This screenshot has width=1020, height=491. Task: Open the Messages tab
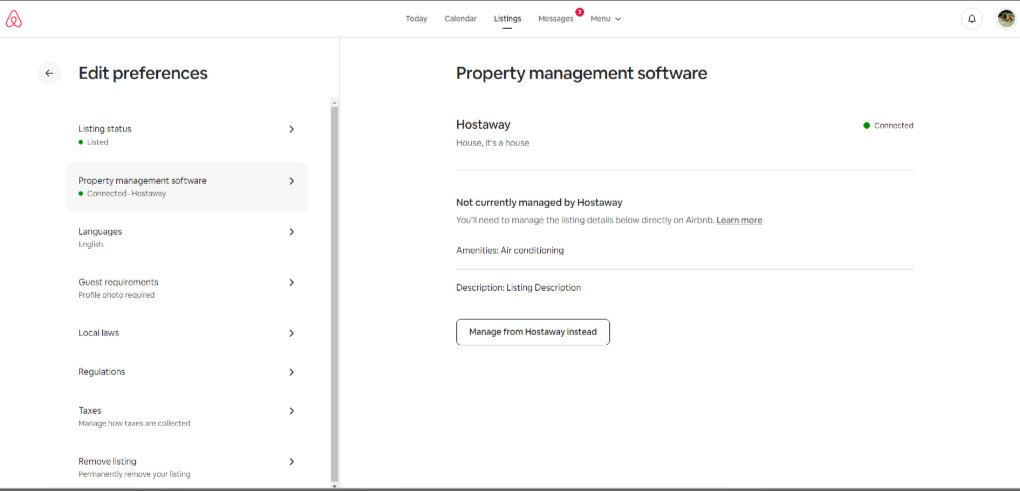556,19
